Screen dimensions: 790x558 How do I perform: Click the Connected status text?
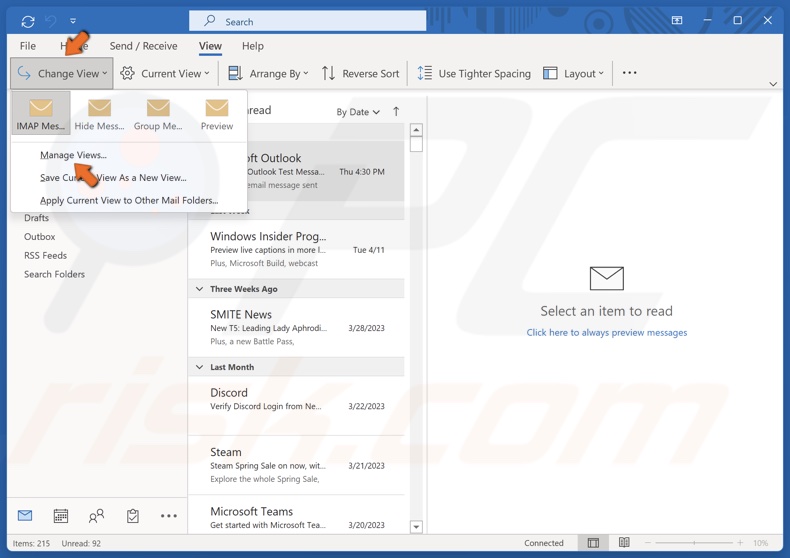pos(544,543)
